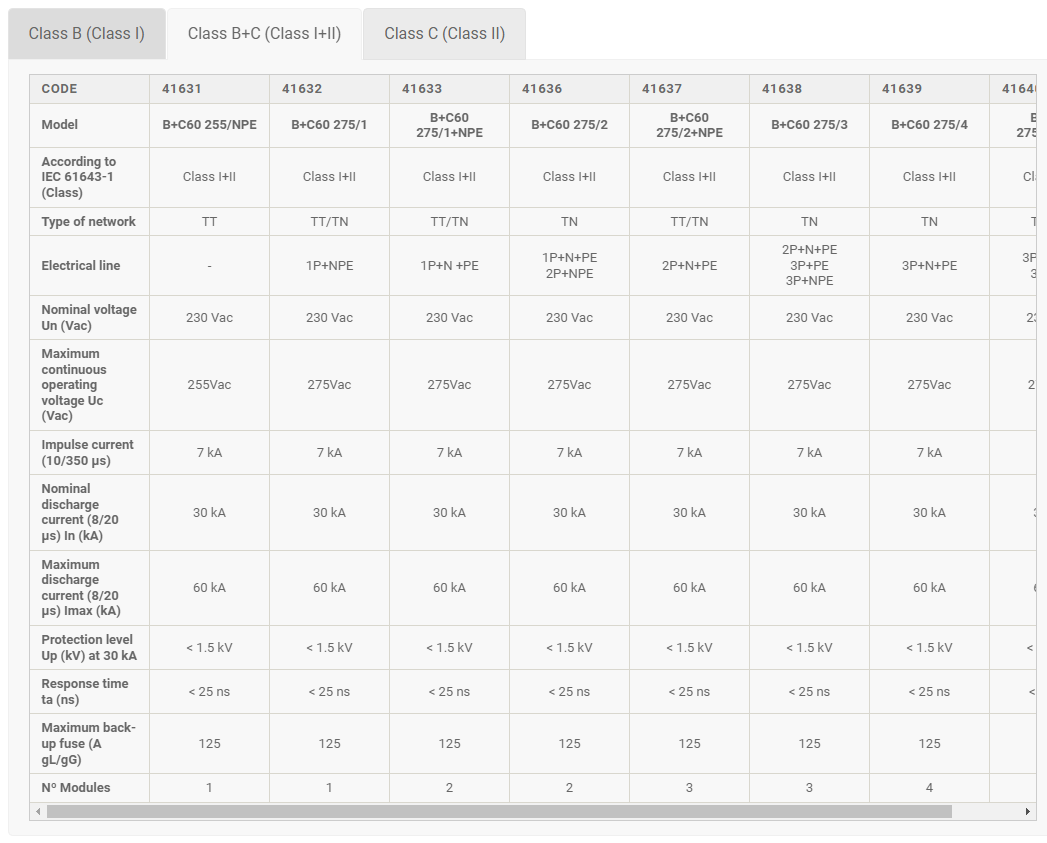Viewport: 1047px width, 843px height.
Task: Click the 275Vac value for code 41632
Action: 329,385
